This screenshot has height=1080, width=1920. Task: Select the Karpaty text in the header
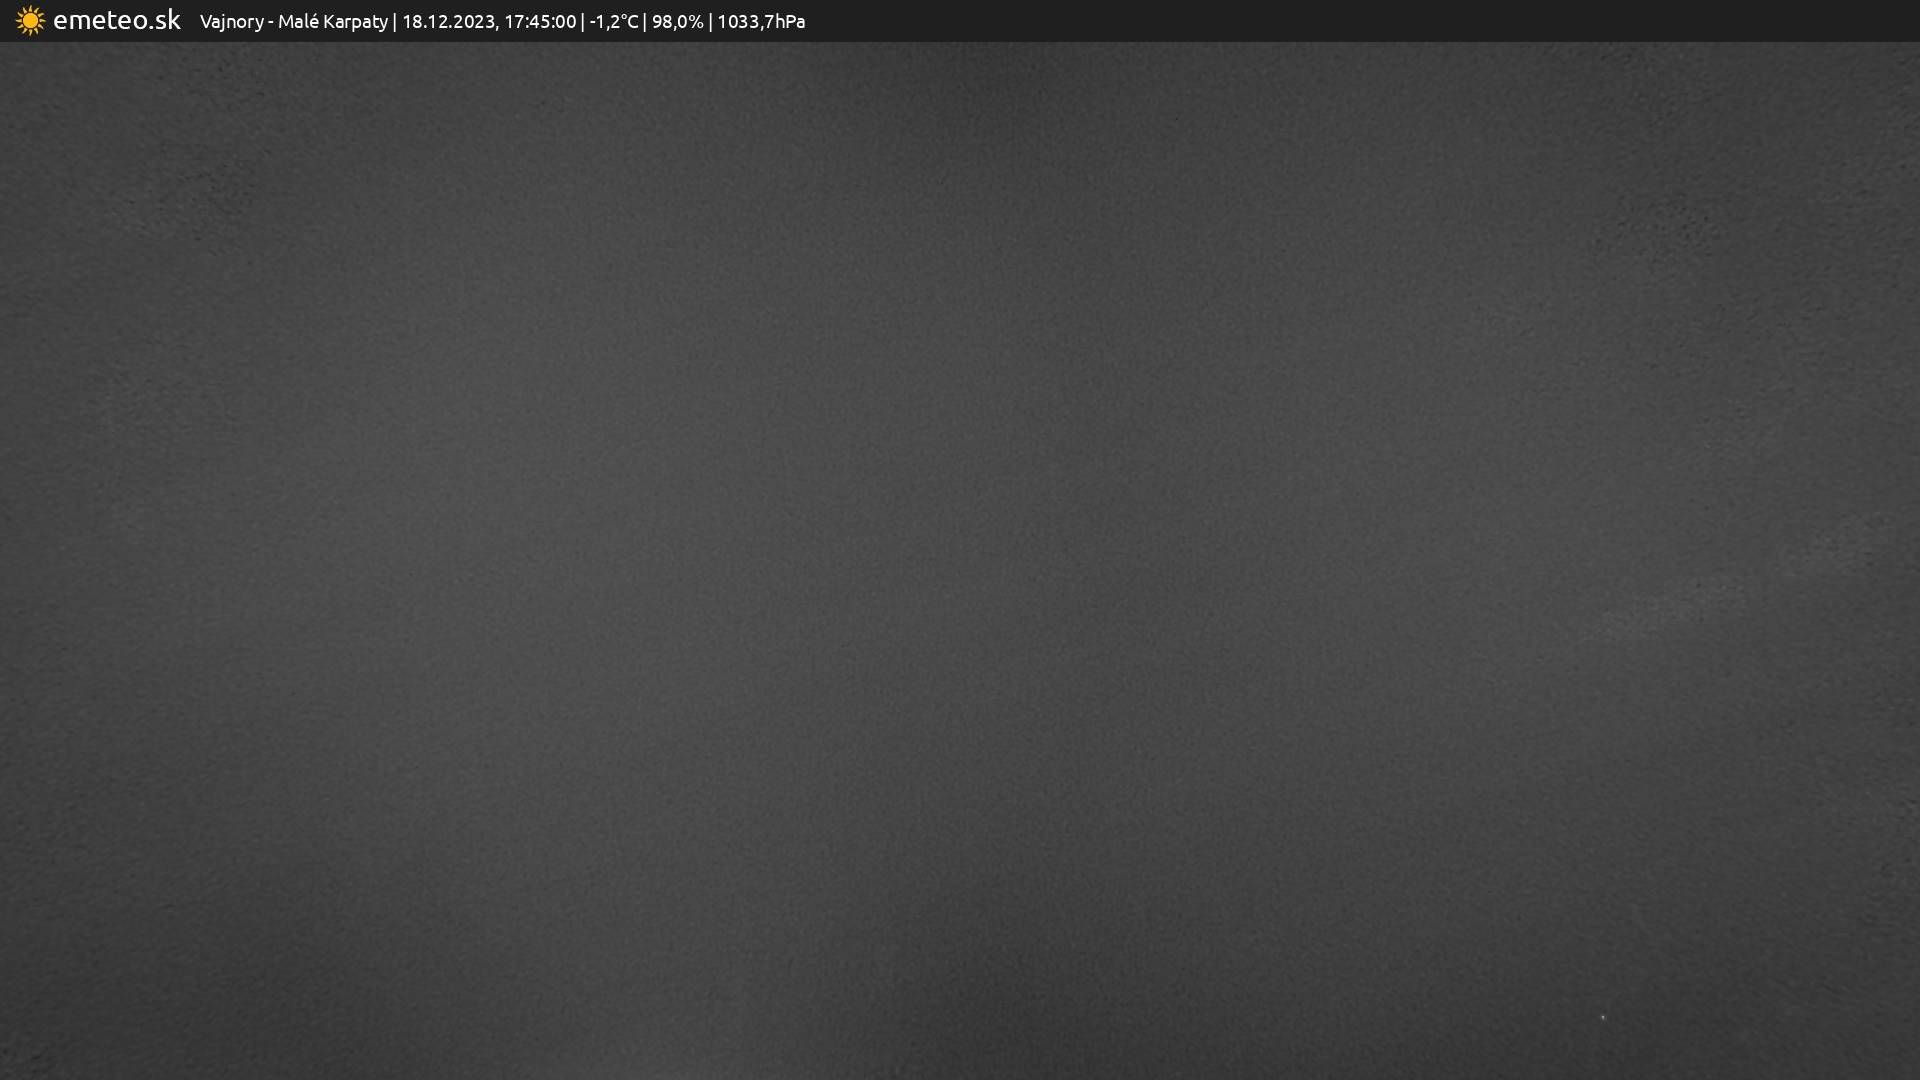(x=355, y=22)
